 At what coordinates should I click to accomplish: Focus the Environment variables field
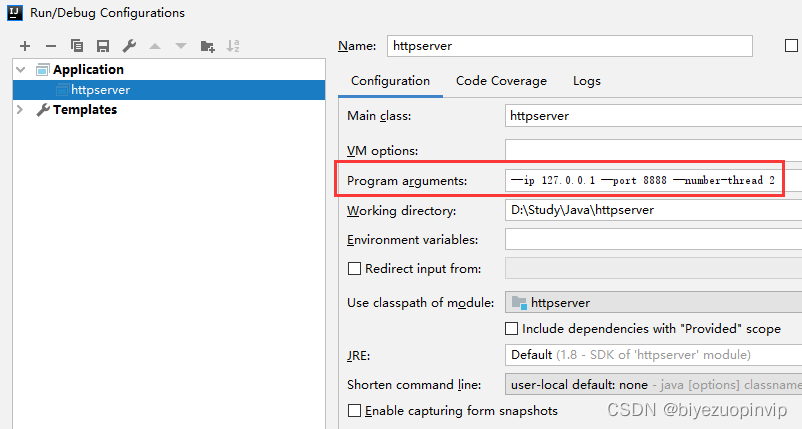point(653,239)
